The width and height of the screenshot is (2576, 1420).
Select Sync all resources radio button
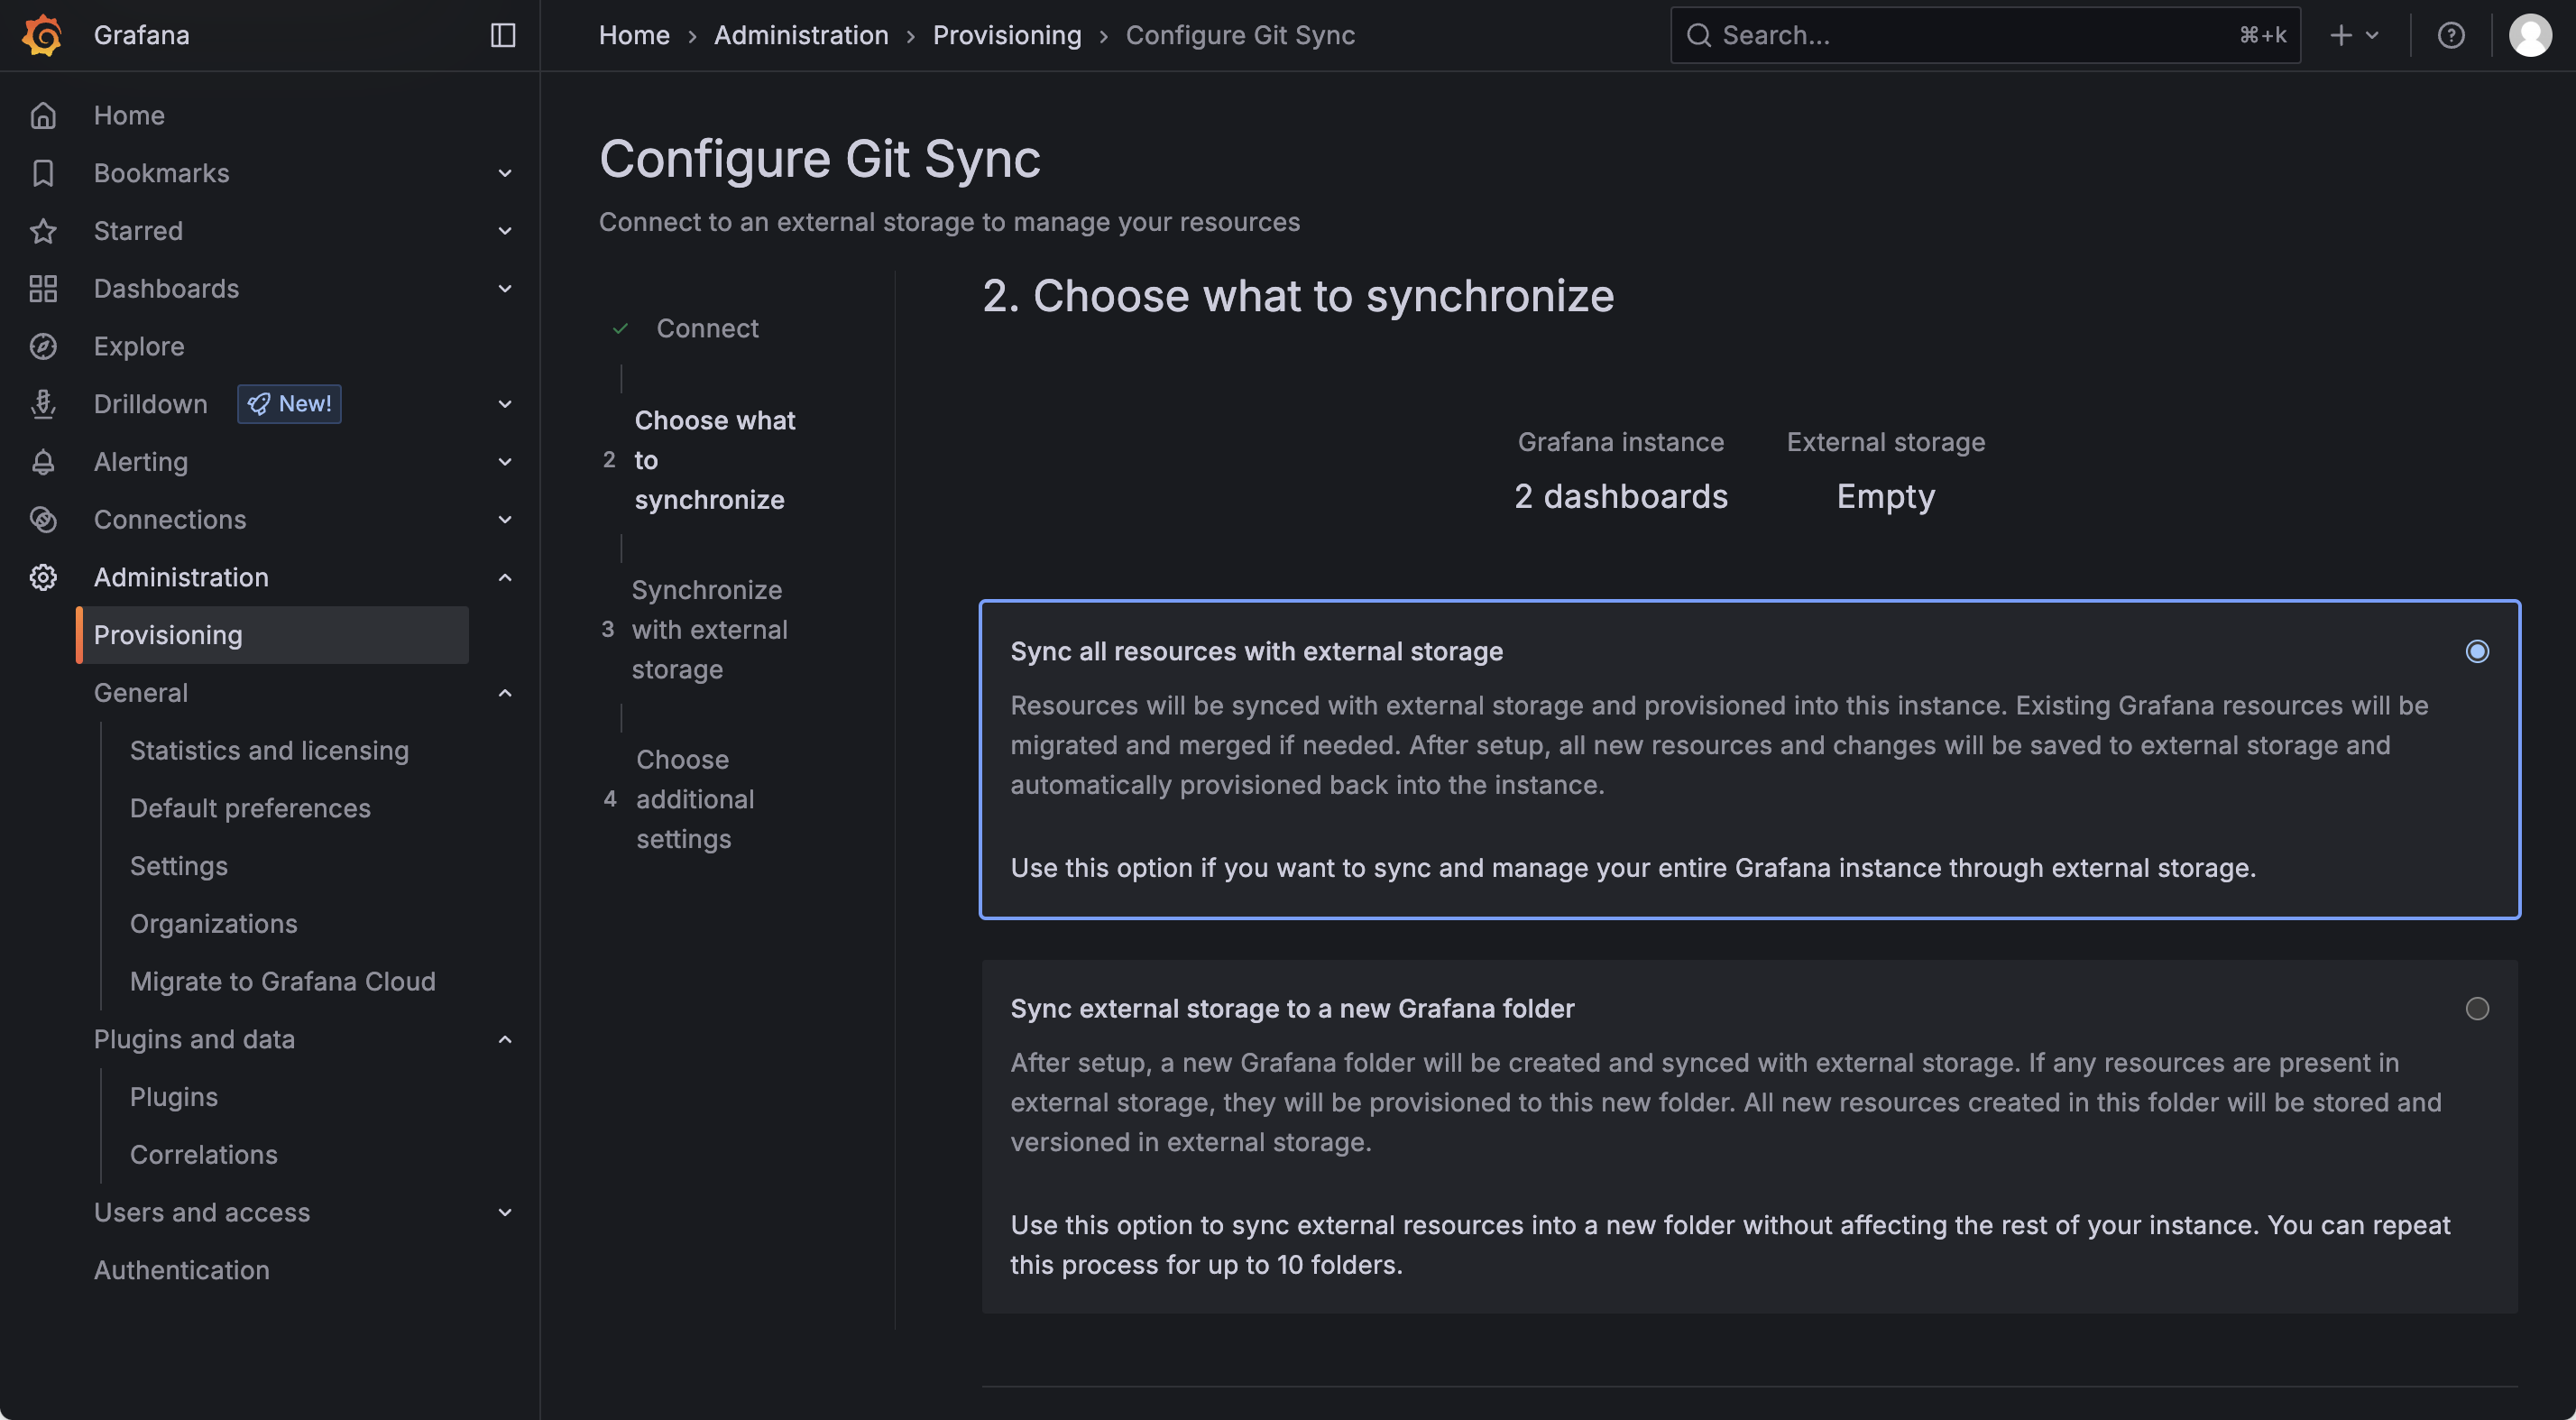click(2476, 651)
